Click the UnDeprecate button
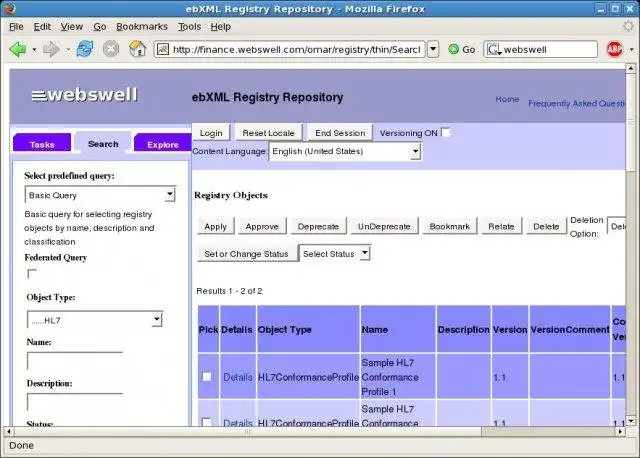Screen dimensions: 640x458 click(x=384, y=227)
